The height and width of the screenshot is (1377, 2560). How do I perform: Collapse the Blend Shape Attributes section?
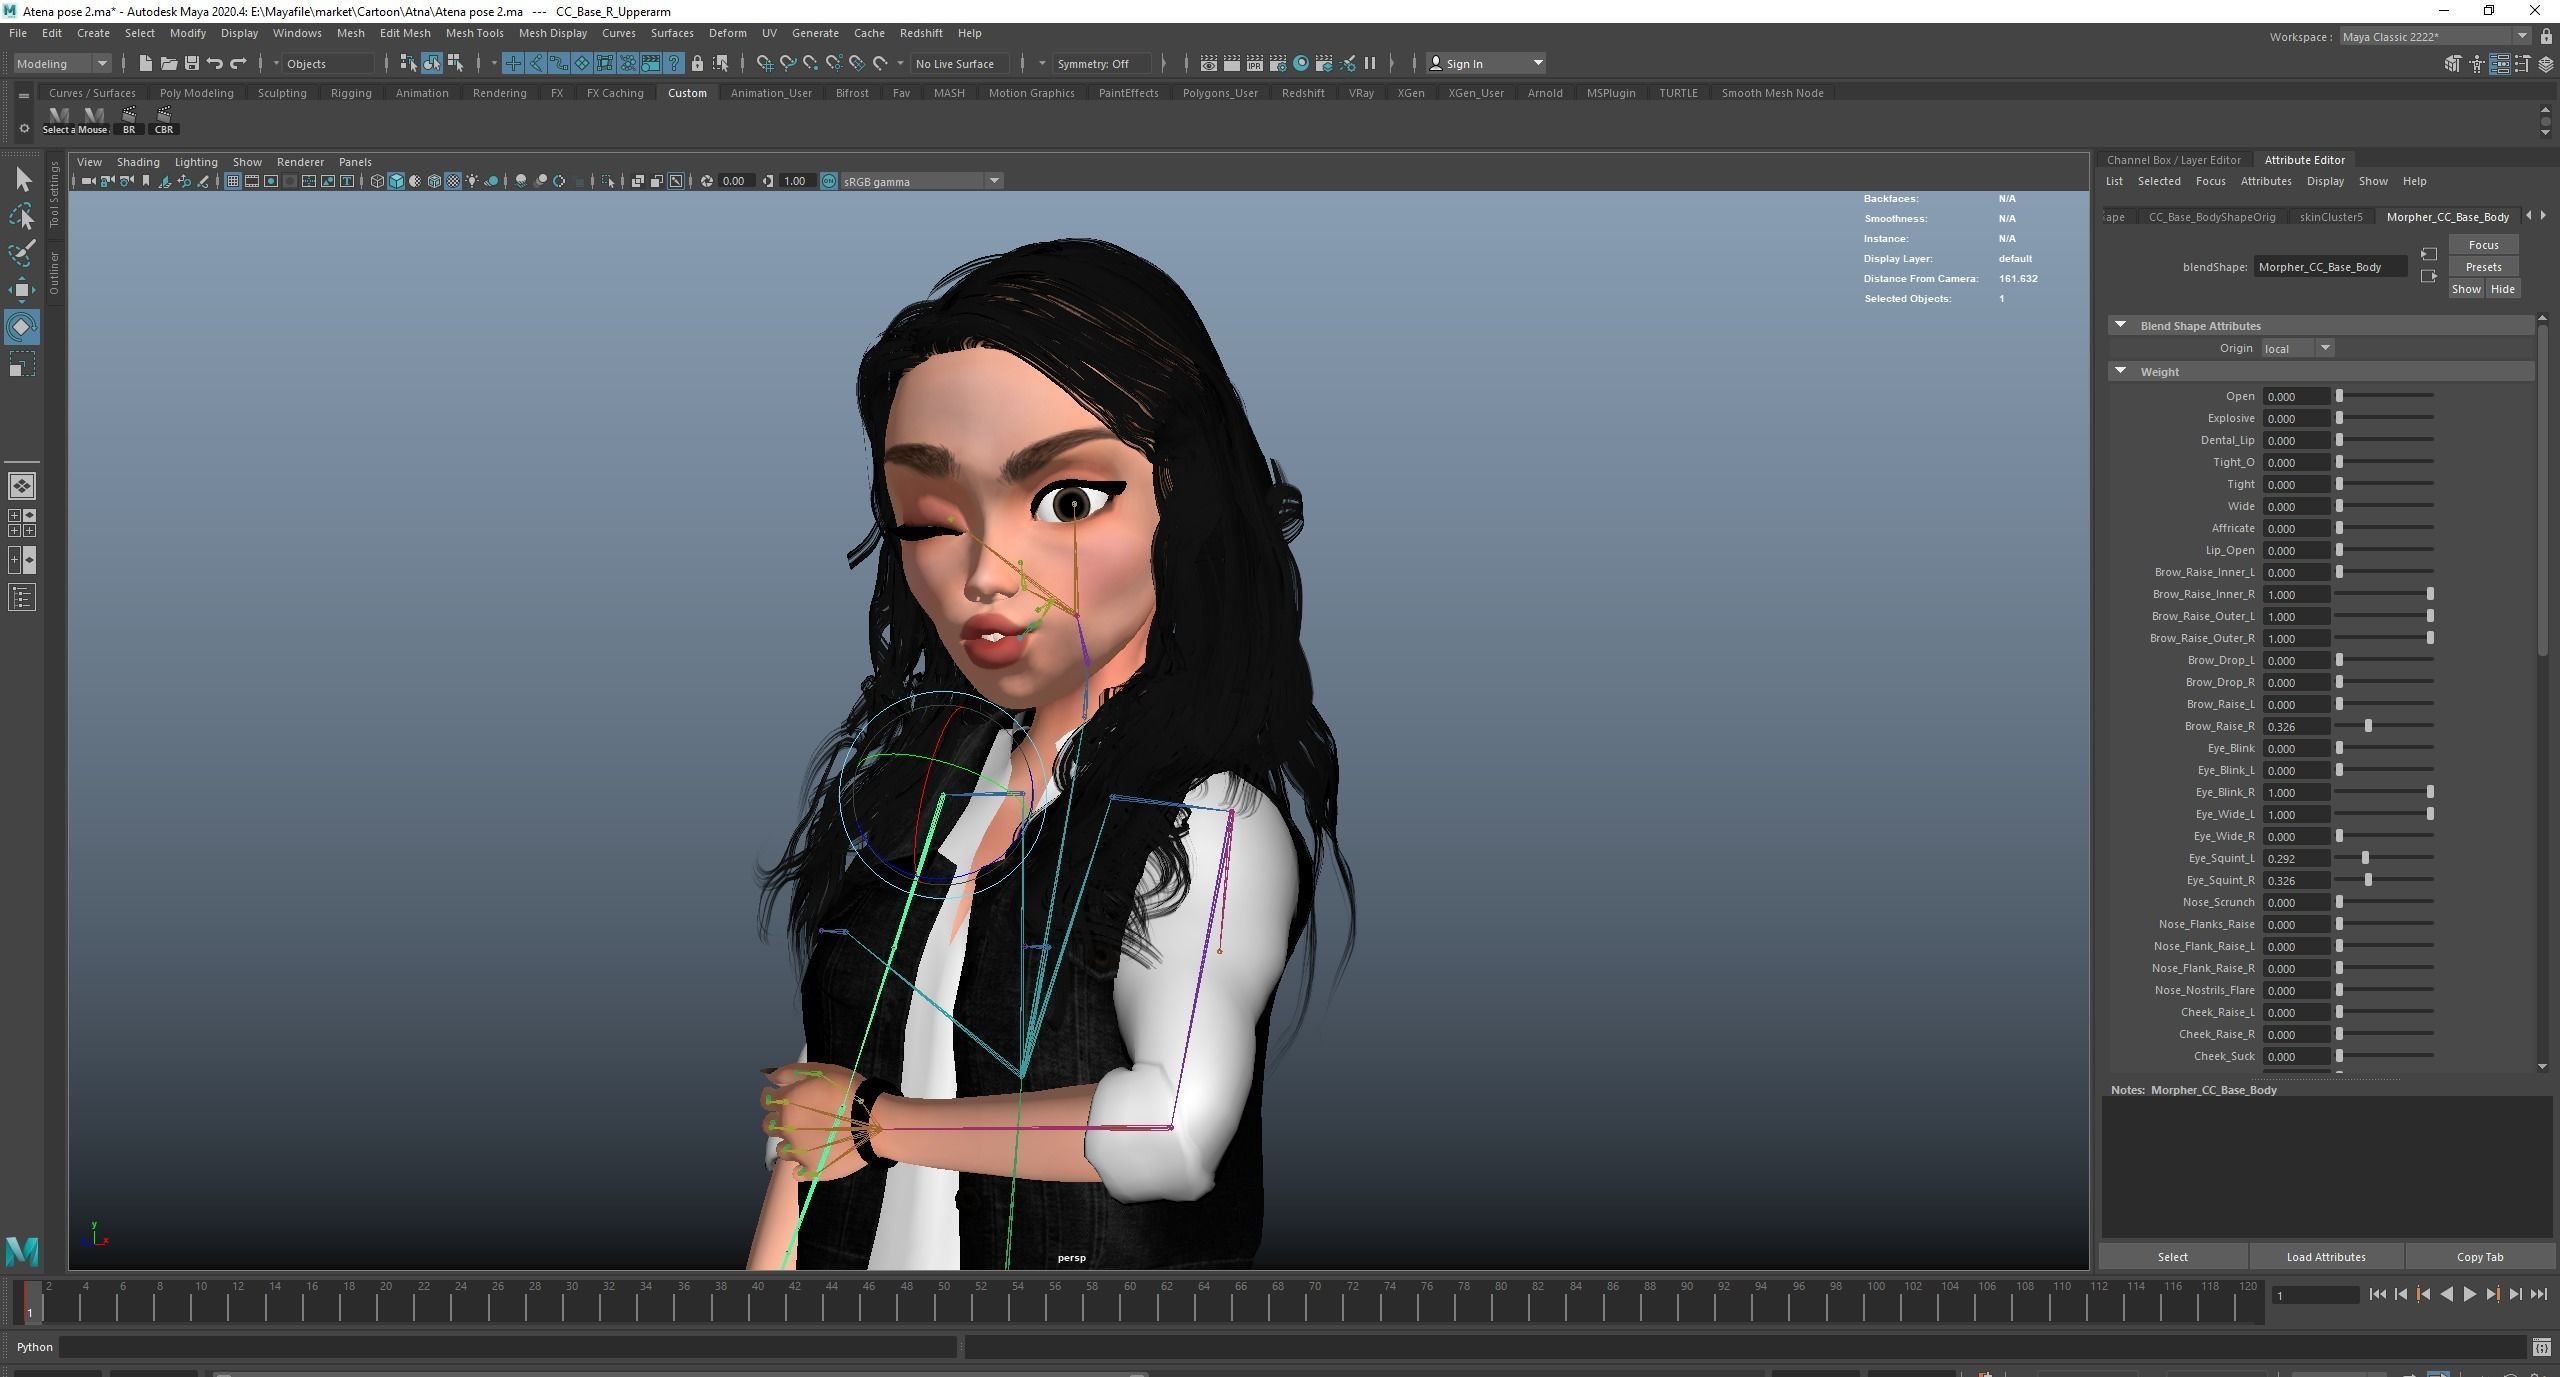pyautogui.click(x=2120, y=325)
